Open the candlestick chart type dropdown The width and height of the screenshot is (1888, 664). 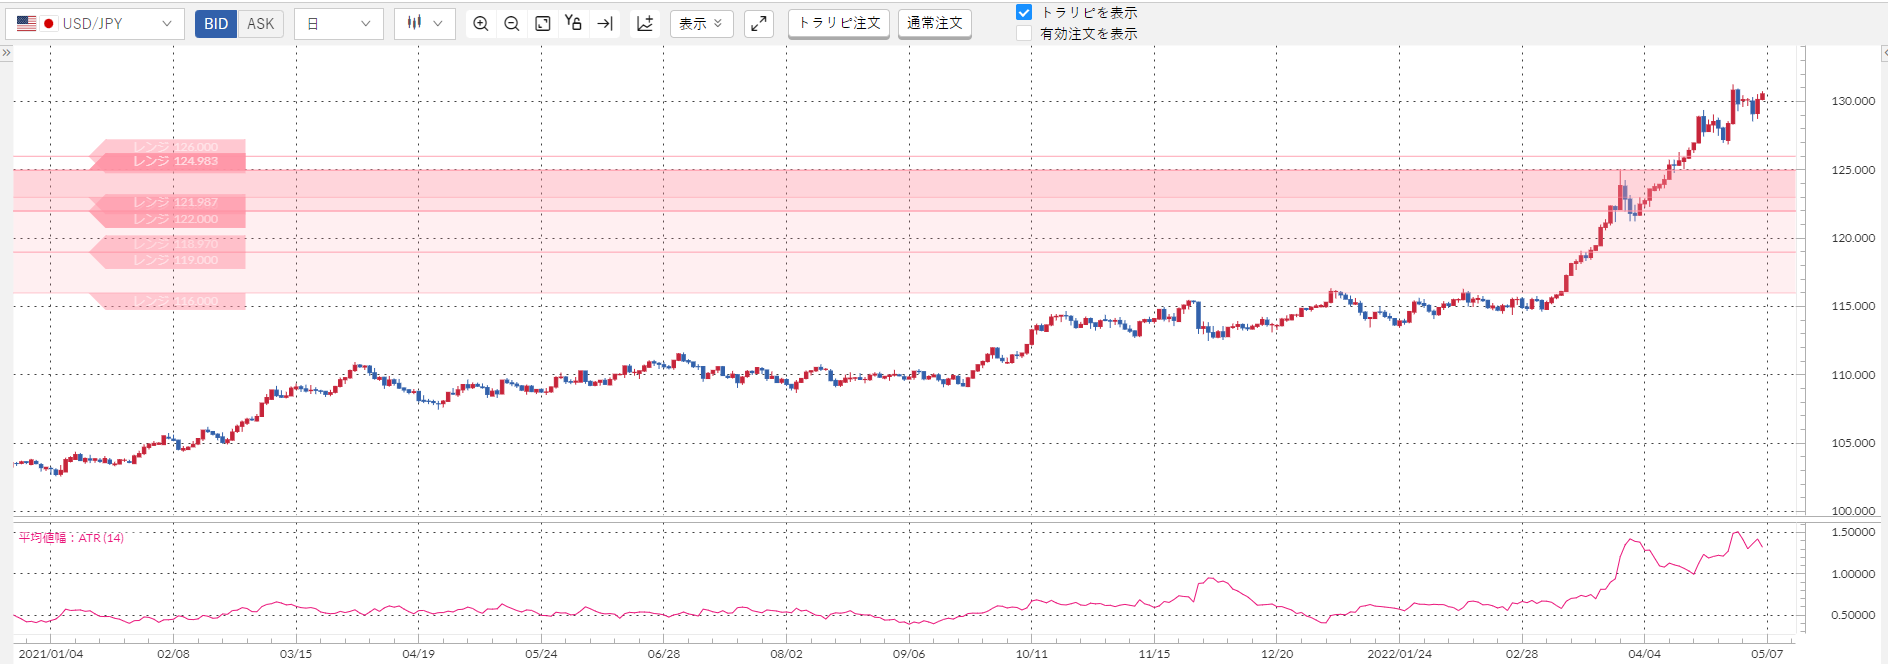click(x=425, y=23)
